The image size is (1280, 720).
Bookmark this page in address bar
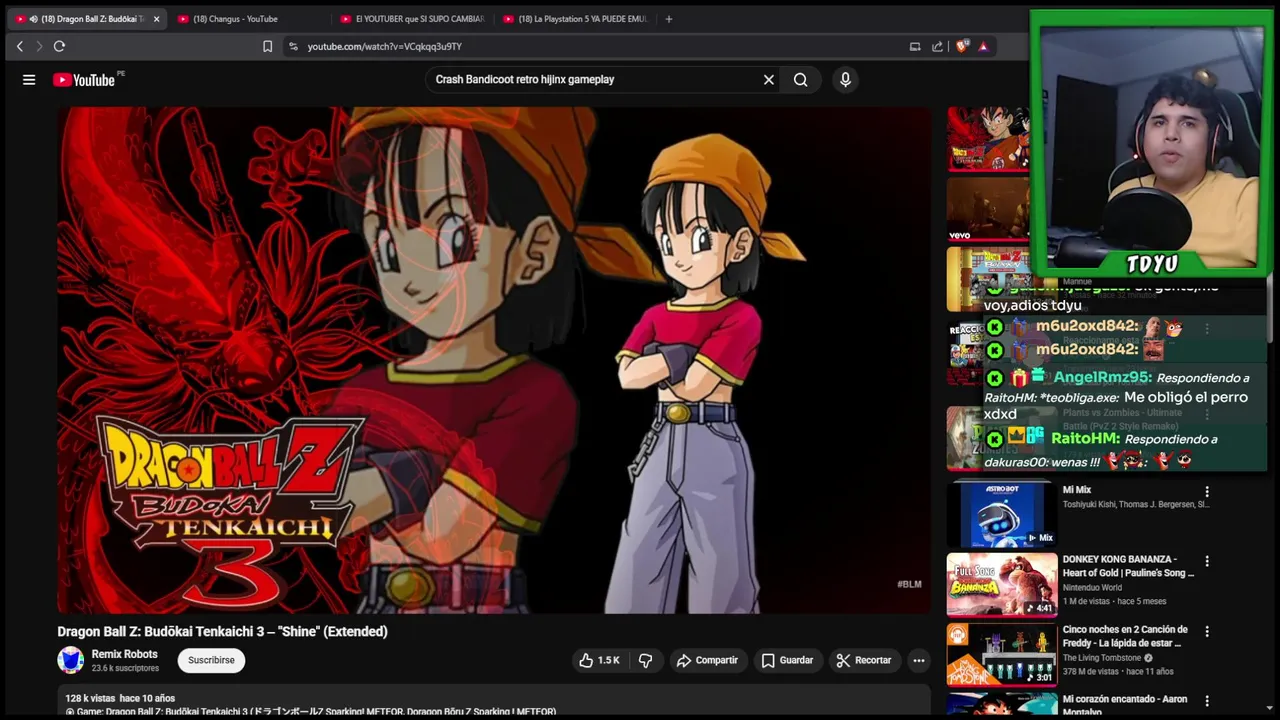267,46
